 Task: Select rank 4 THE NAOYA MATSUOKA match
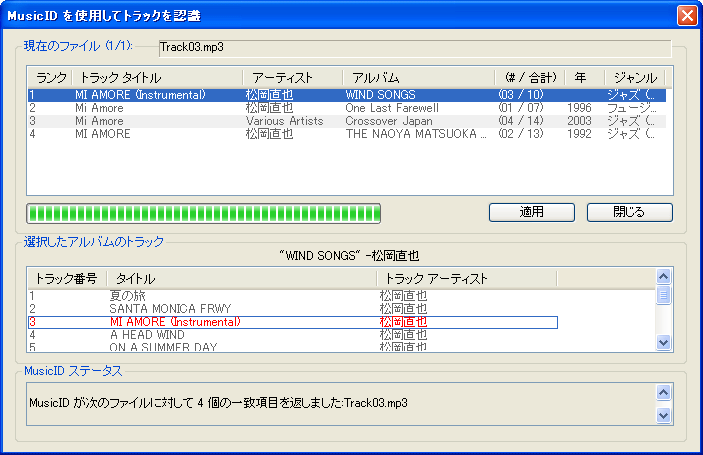click(x=347, y=134)
